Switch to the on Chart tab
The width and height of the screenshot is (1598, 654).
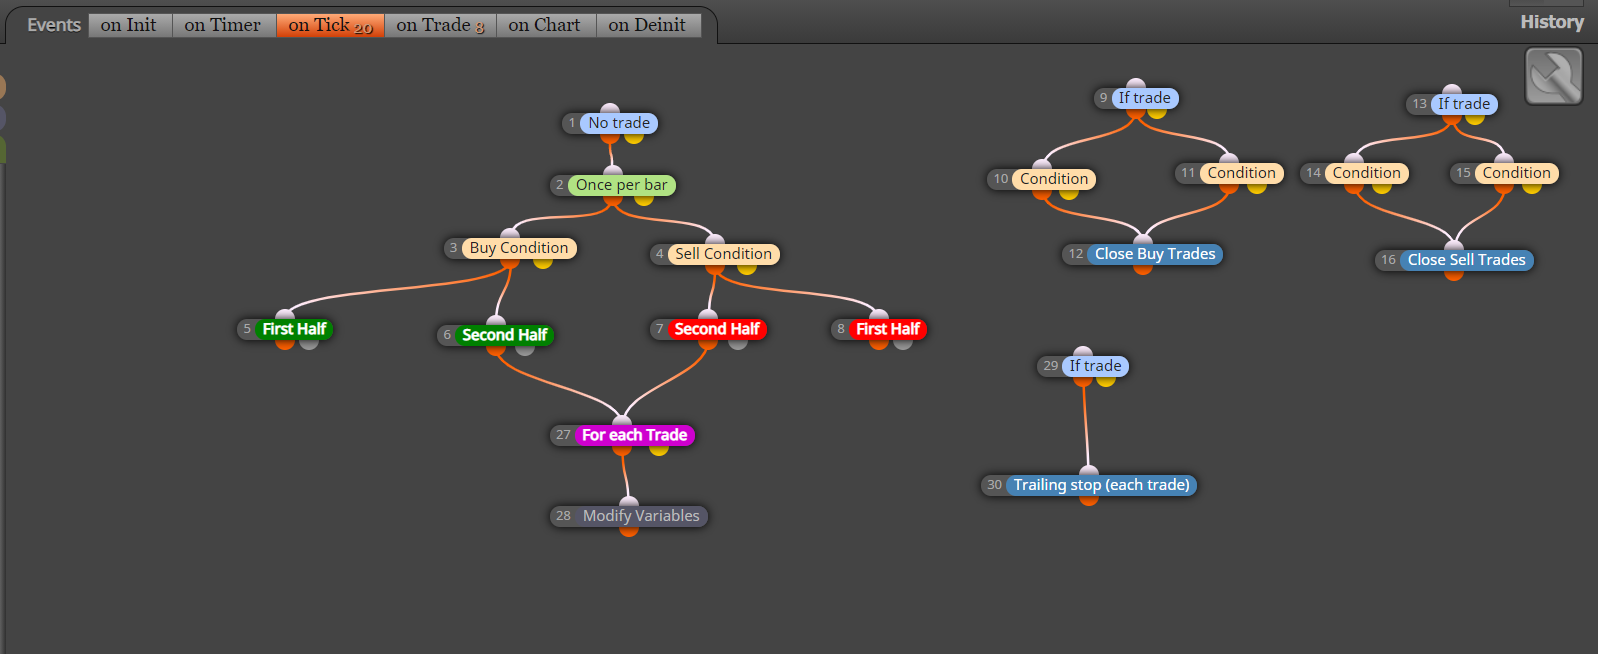545,25
